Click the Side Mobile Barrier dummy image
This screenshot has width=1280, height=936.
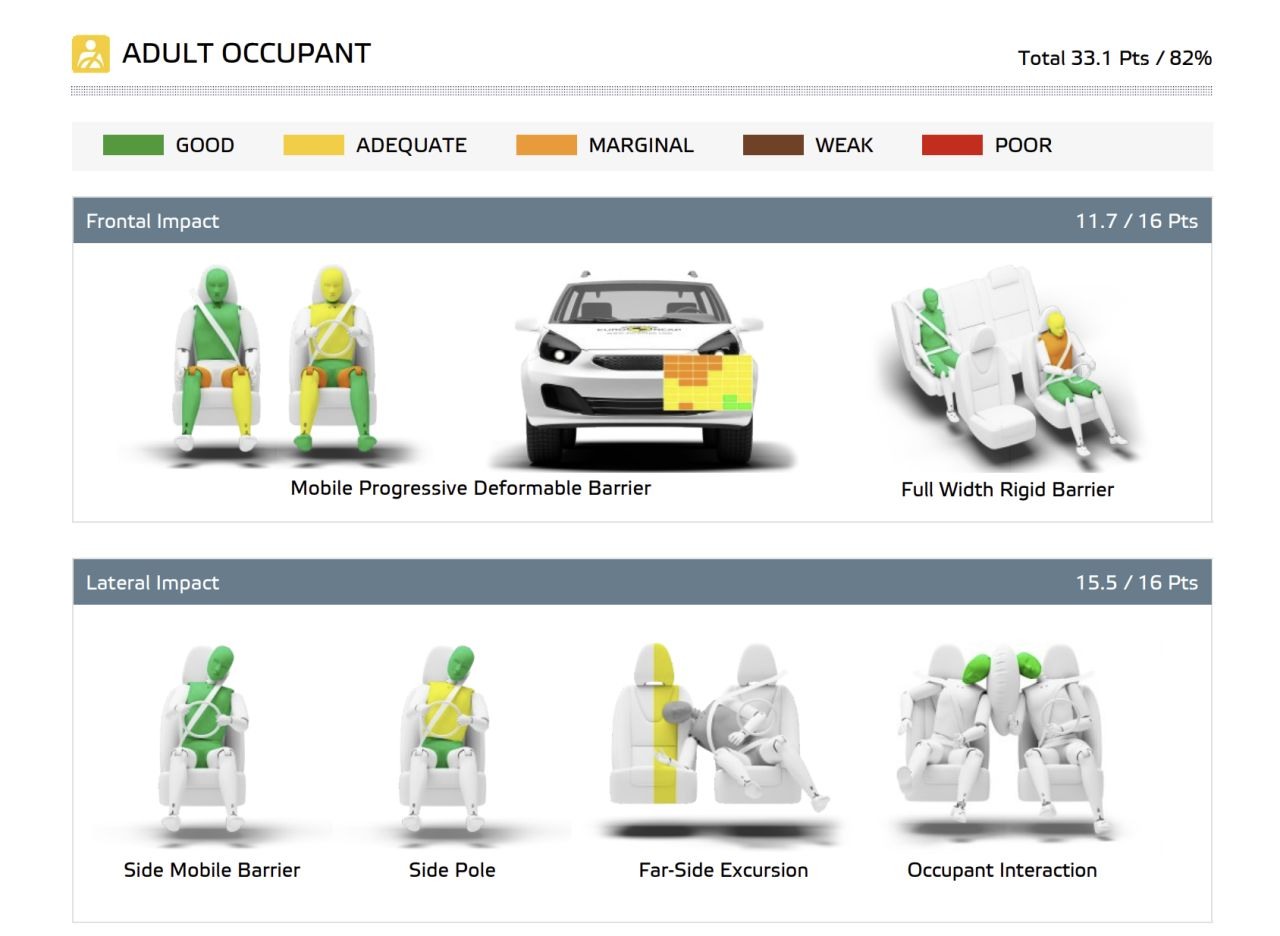205,740
